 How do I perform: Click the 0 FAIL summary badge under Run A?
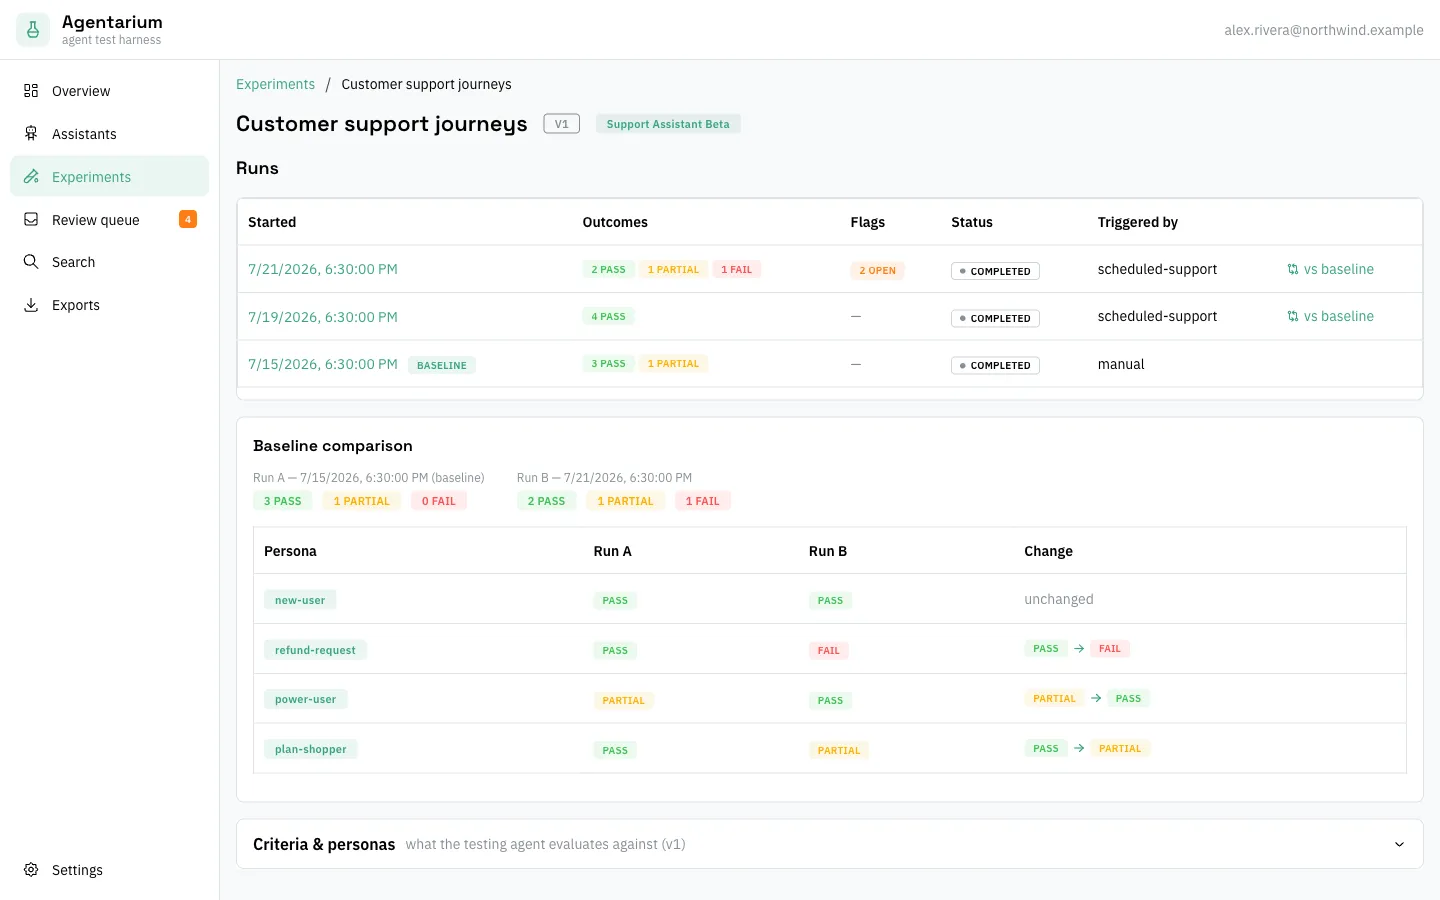pyautogui.click(x=438, y=501)
